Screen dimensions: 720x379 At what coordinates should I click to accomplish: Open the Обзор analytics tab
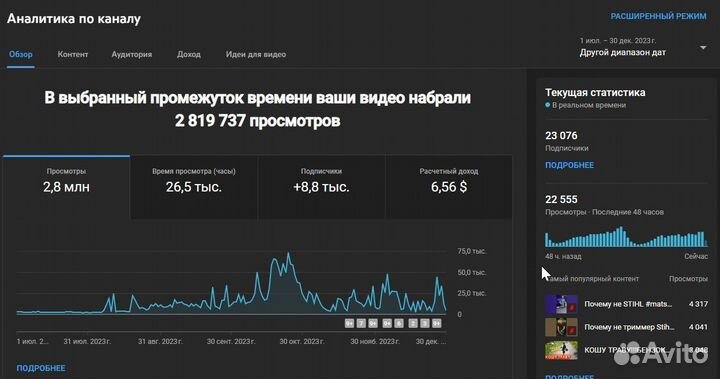pos(21,54)
